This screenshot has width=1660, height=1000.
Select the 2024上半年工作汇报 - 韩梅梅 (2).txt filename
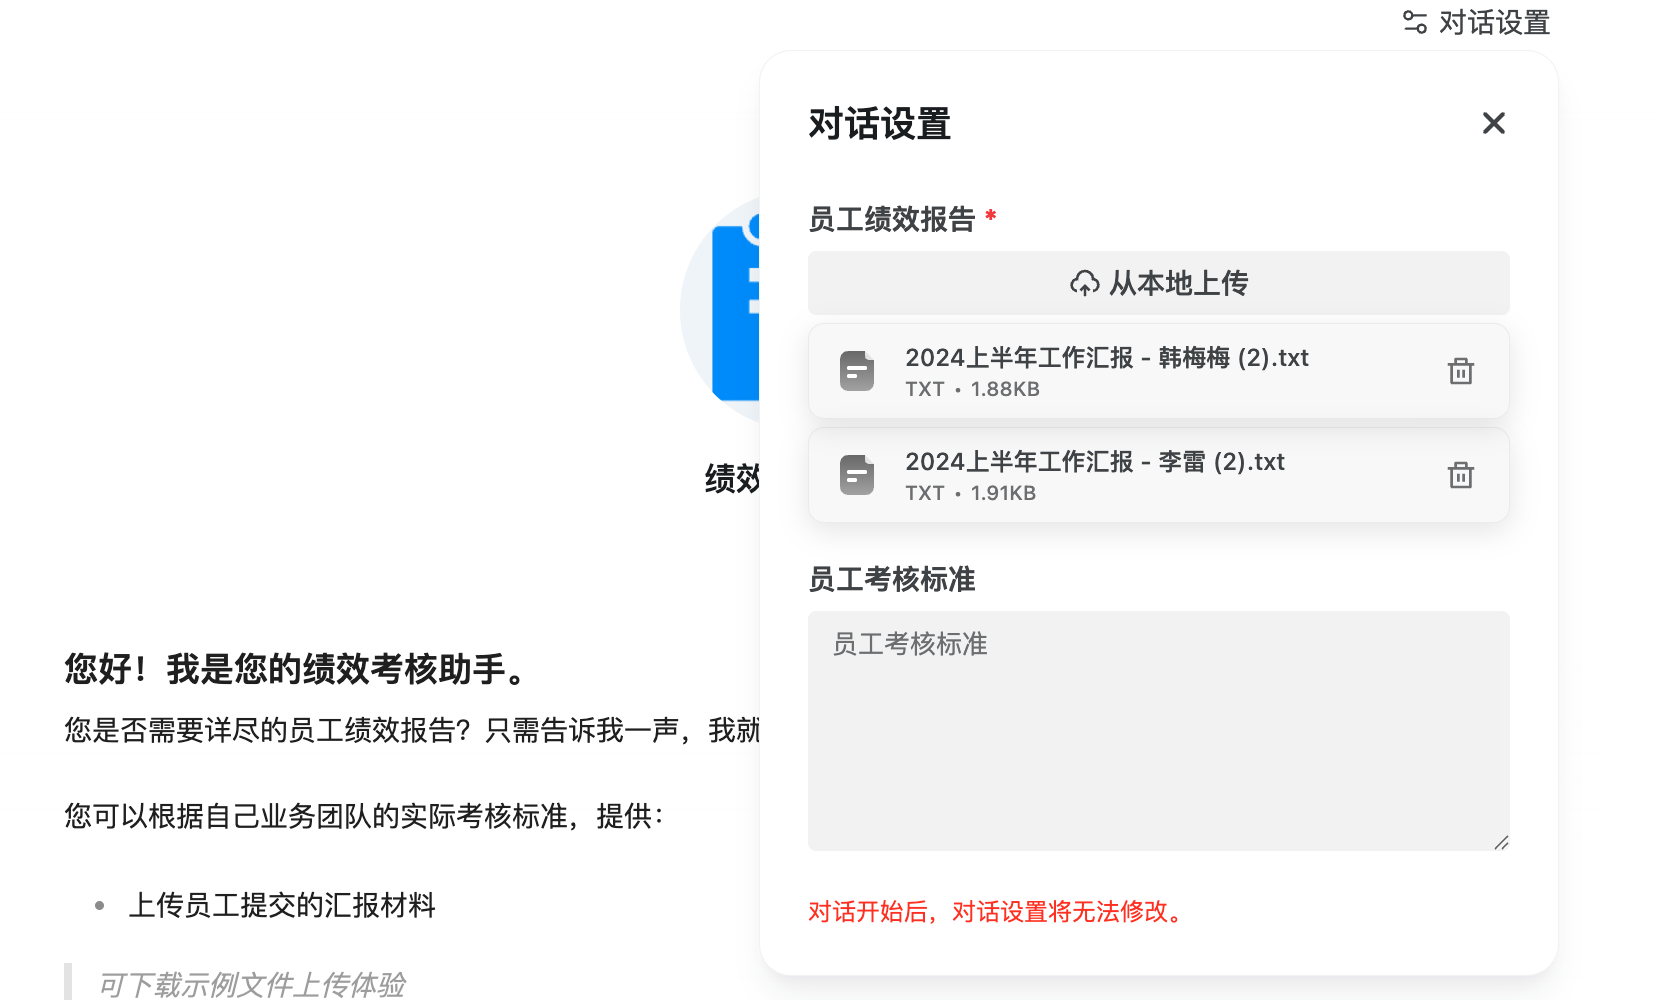coord(1106,358)
